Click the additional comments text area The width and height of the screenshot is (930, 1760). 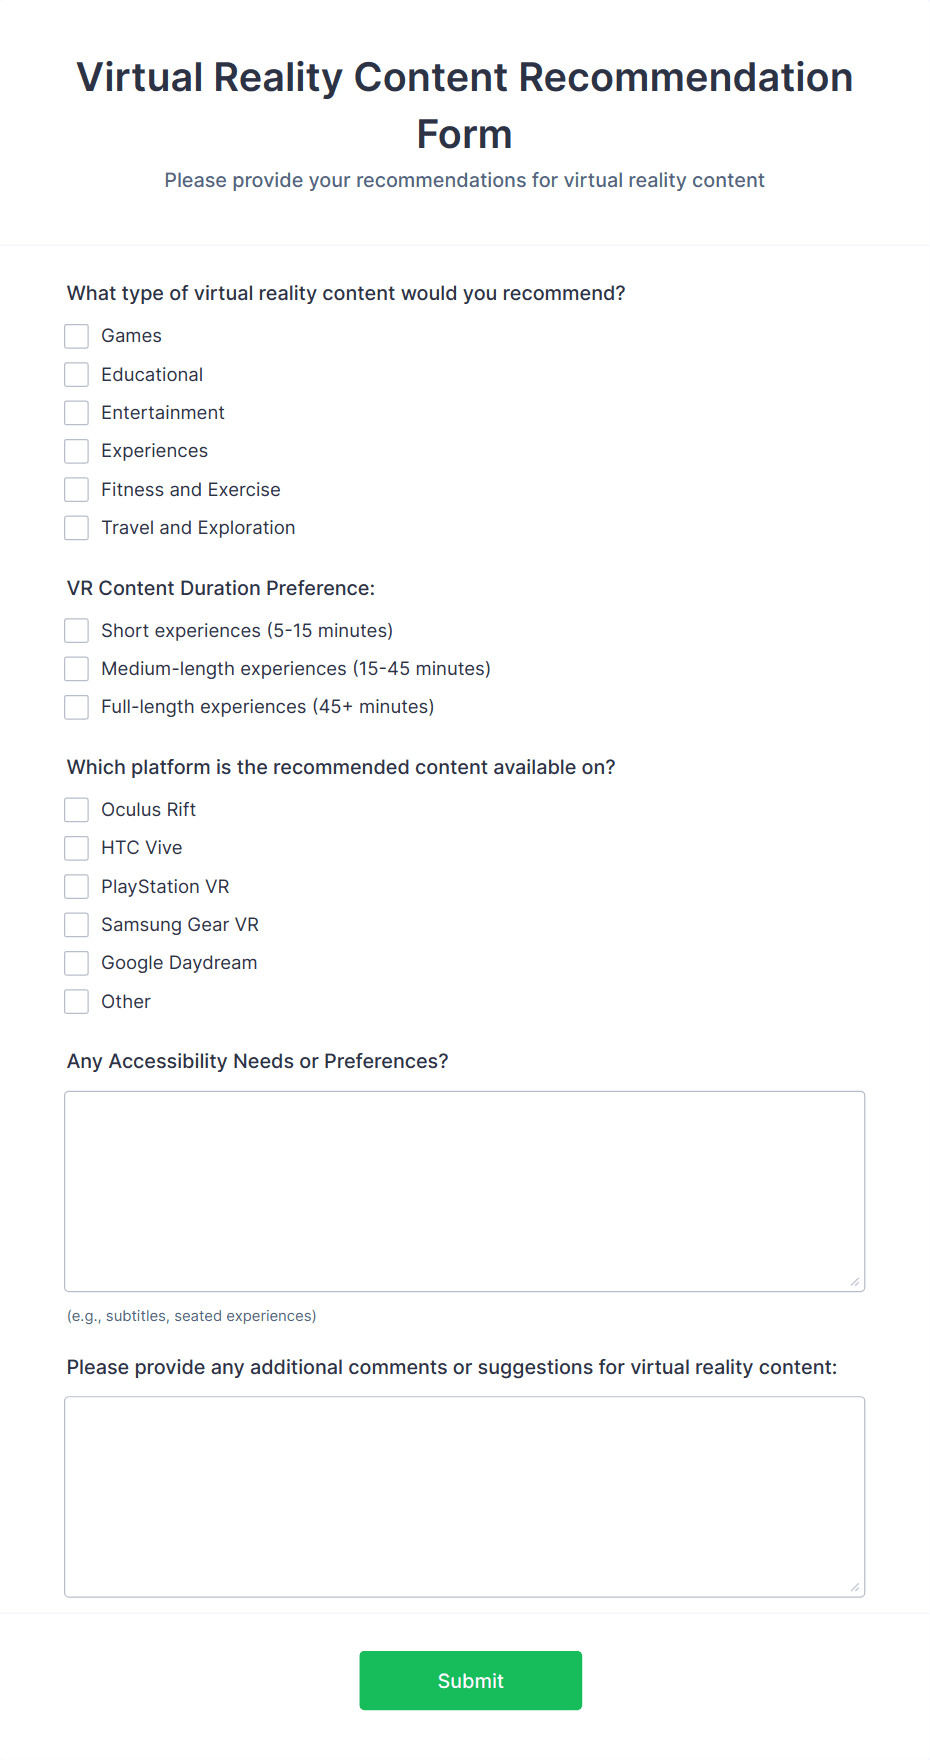pyautogui.click(x=464, y=1495)
